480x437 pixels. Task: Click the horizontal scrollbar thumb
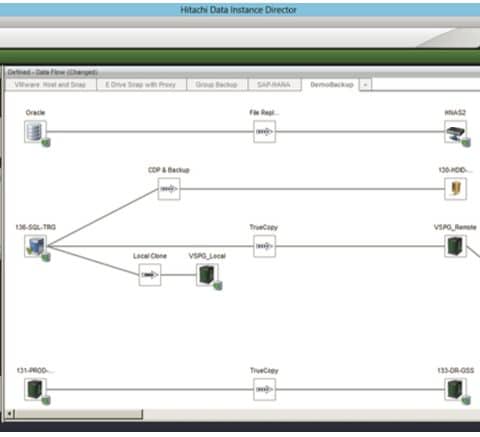tap(79, 414)
